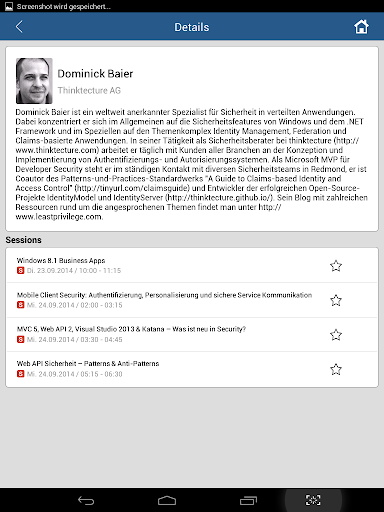384x512 pixels.
Task: Tap the screenshot capture icon in navigation bar
Action: tap(313, 500)
